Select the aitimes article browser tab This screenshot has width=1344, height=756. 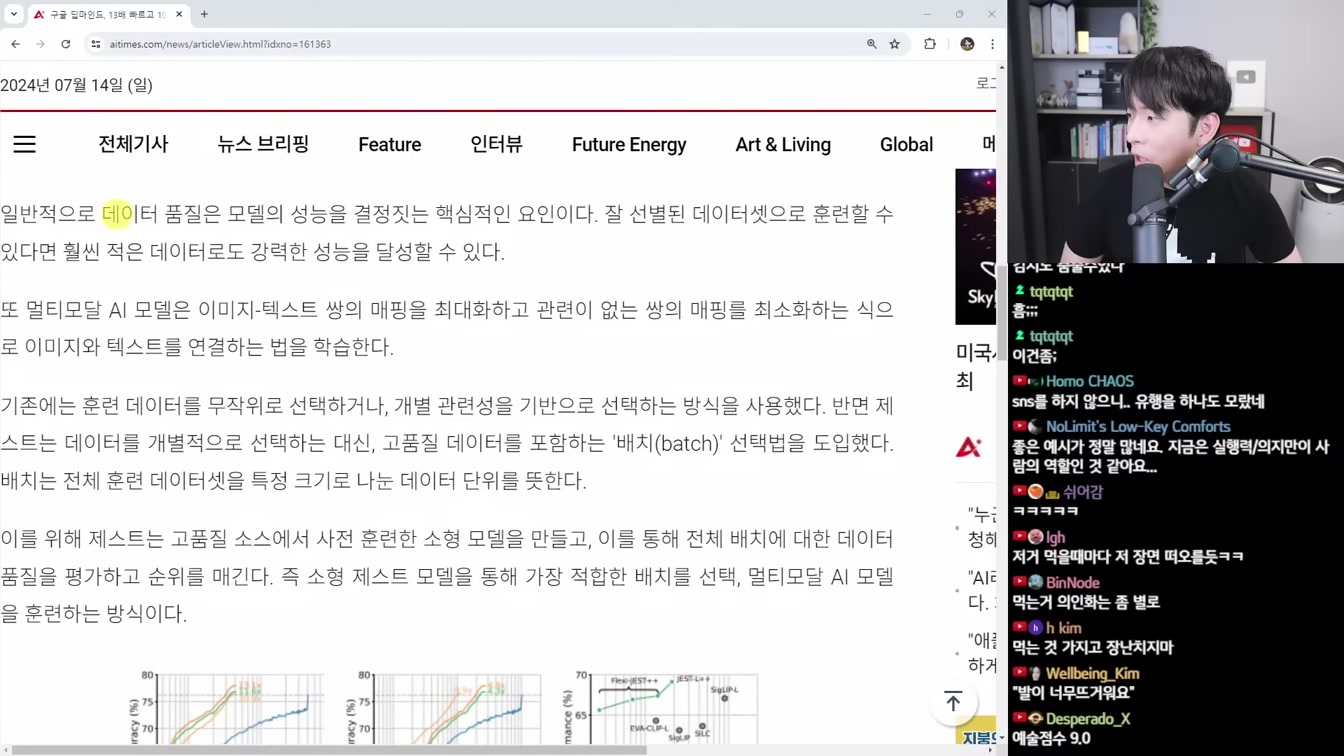(108, 14)
